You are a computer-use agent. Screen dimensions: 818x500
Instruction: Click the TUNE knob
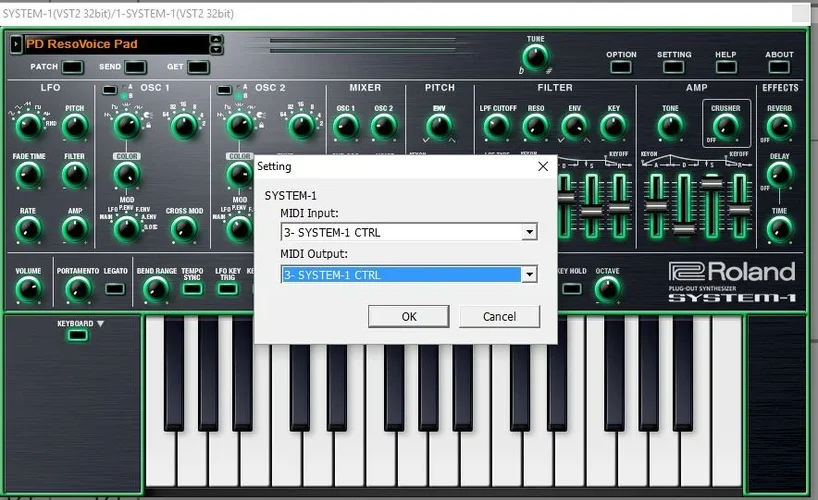point(535,57)
